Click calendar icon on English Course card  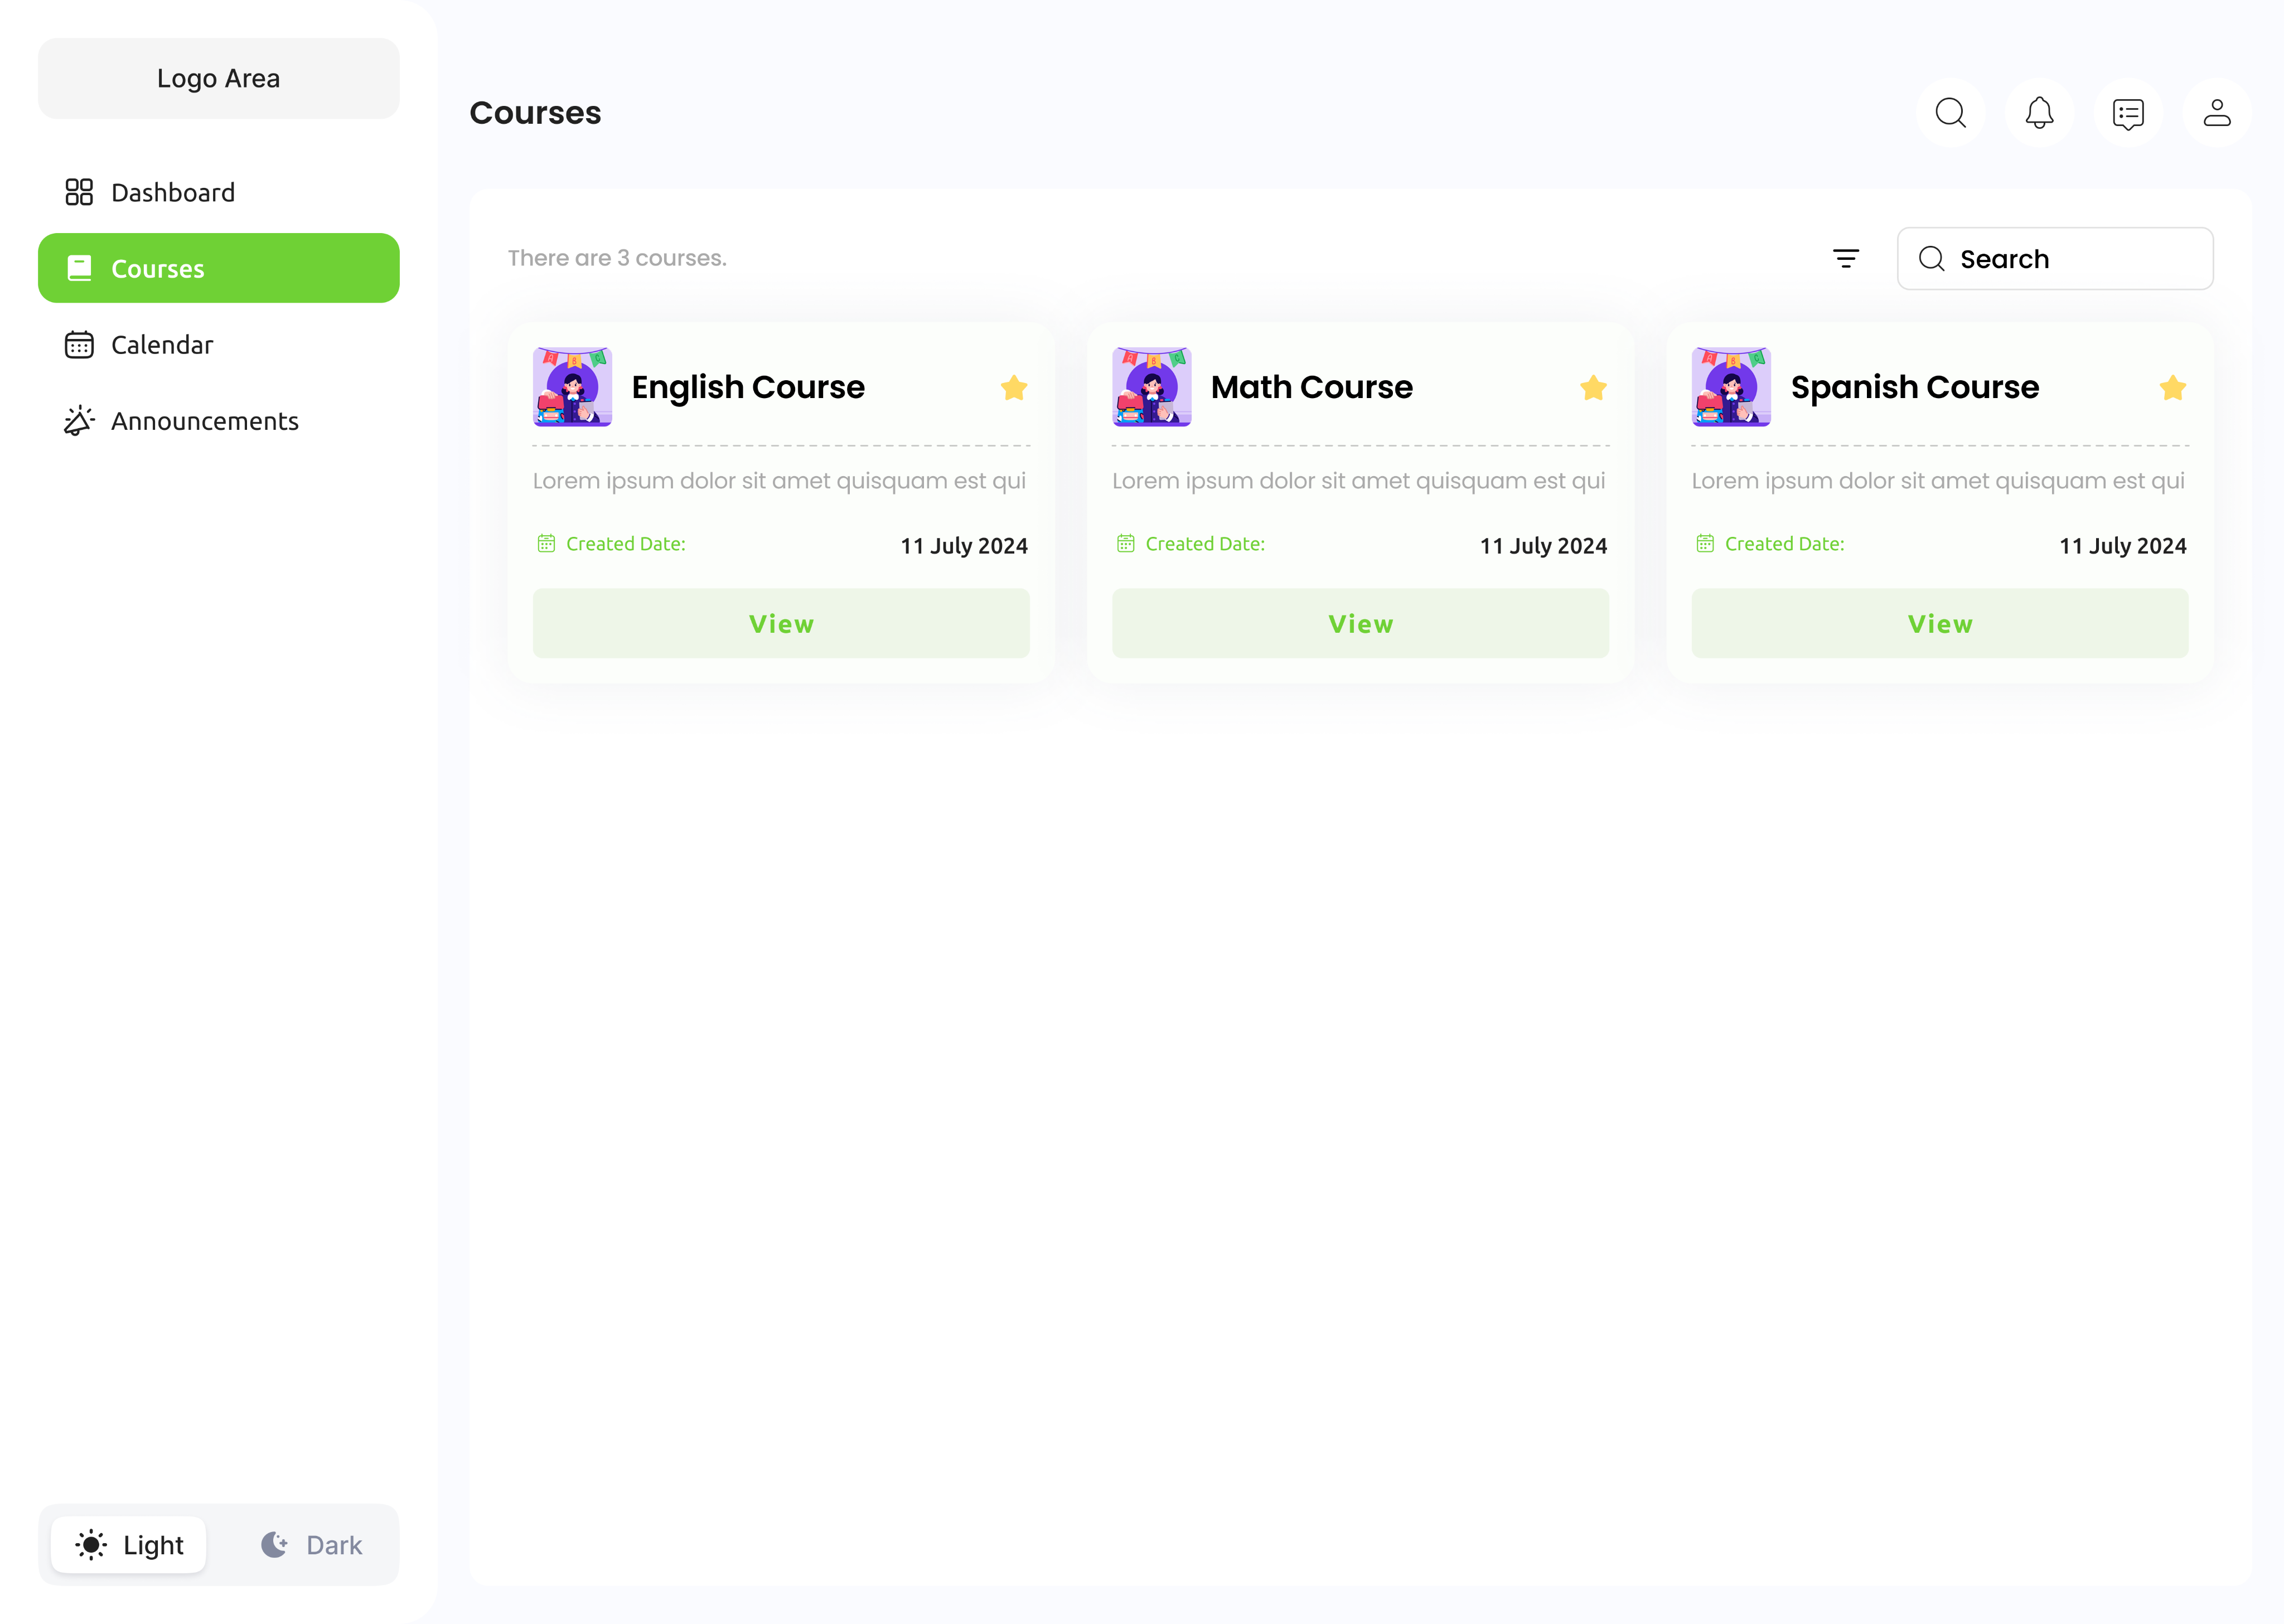[x=546, y=544]
